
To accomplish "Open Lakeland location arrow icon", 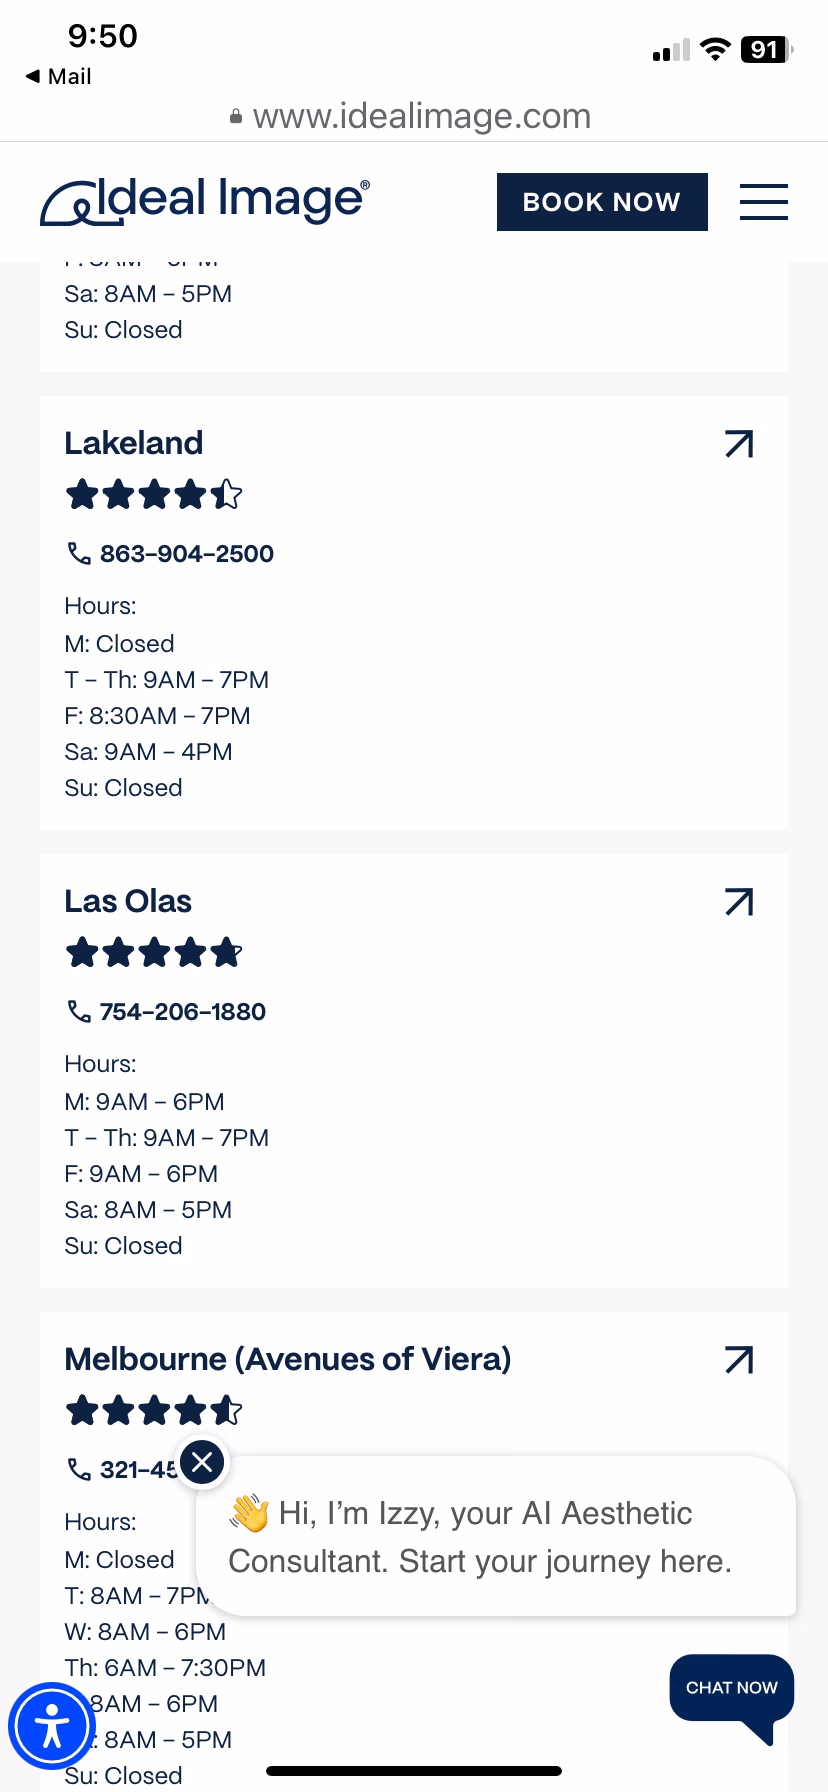I will (x=738, y=444).
